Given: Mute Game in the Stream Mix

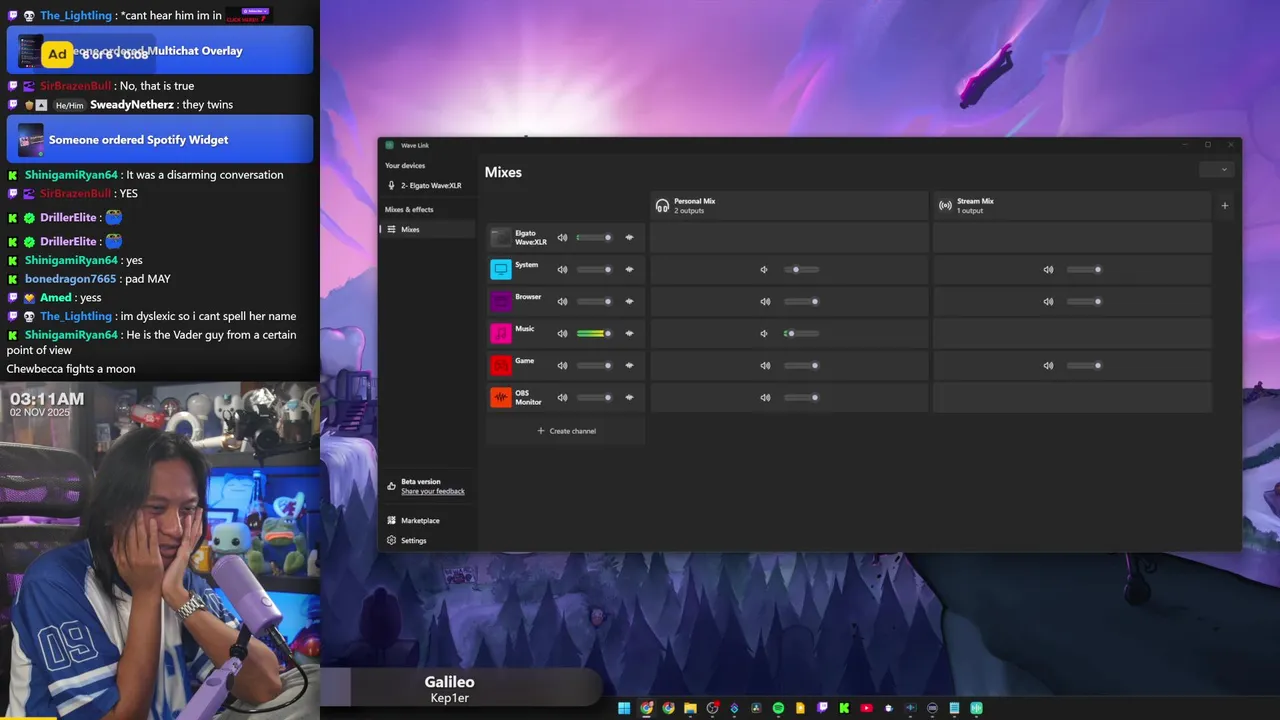Looking at the screenshot, I should pyautogui.click(x=1048, y=365).
